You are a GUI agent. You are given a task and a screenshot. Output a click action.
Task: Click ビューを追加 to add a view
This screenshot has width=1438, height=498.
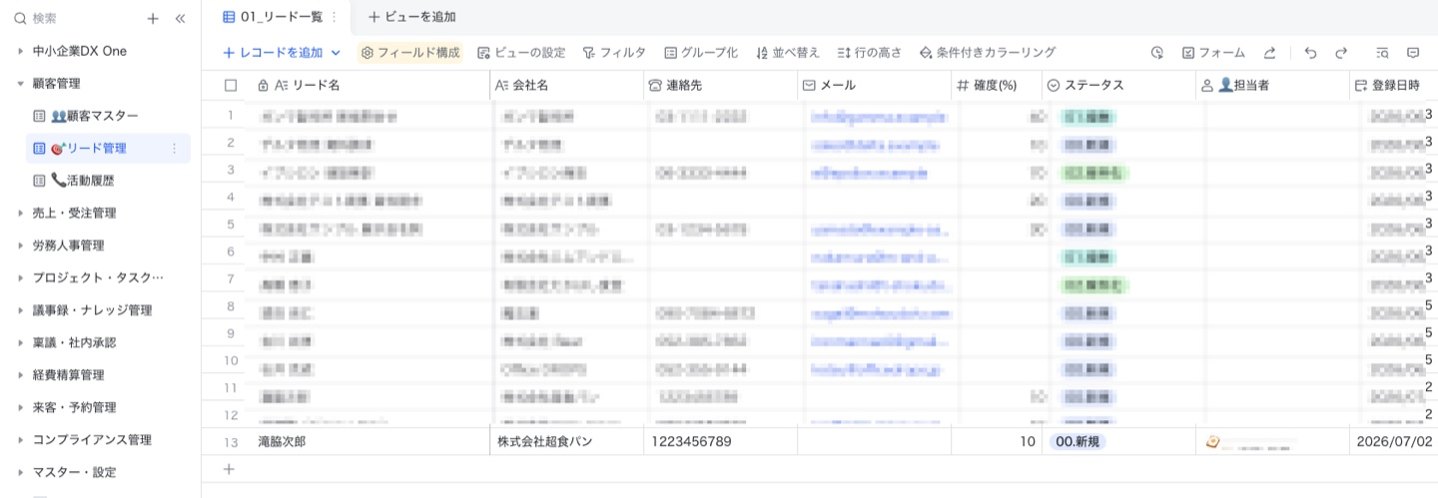412,17
